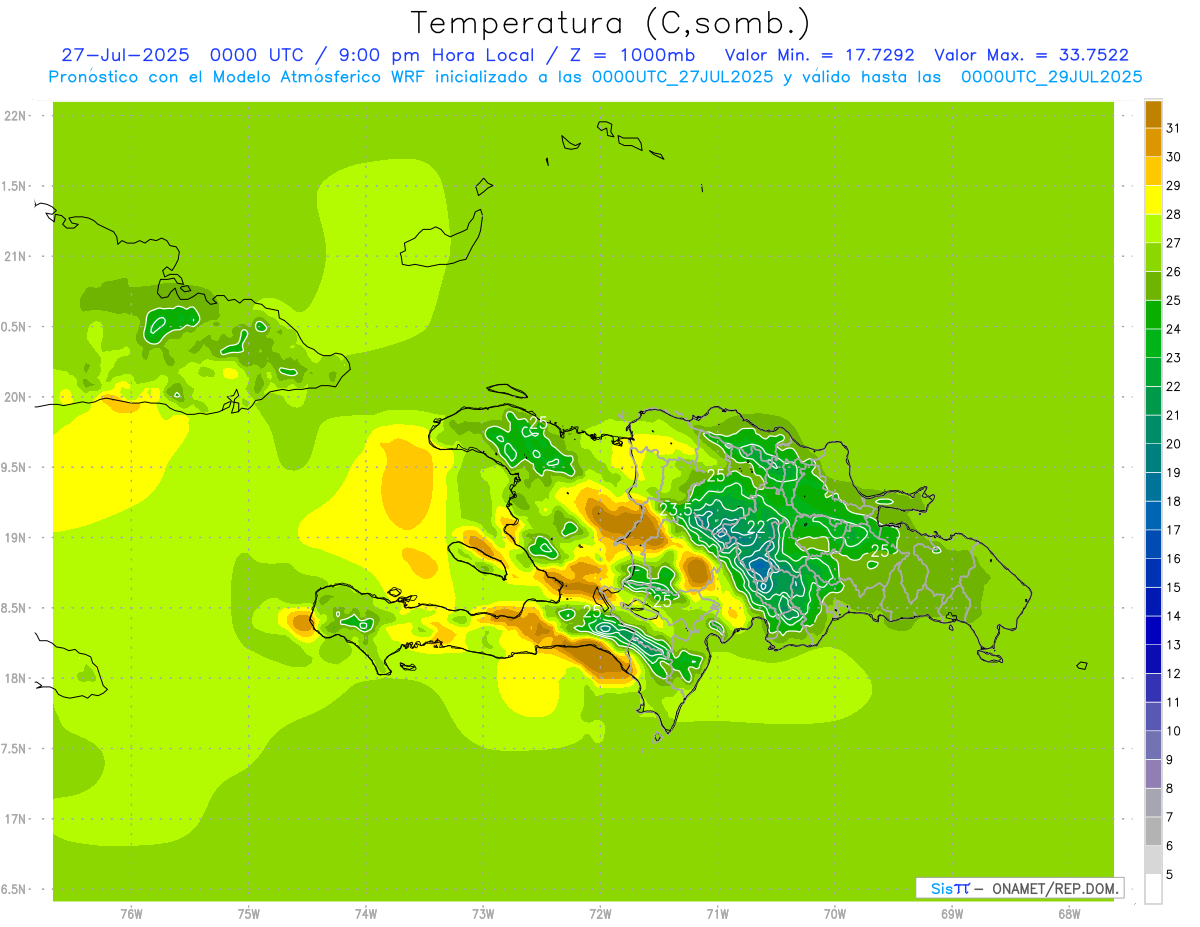Pick the legend band between 19 and 20
Screen dimensions: 1200x927
[x=1153, y=458]
